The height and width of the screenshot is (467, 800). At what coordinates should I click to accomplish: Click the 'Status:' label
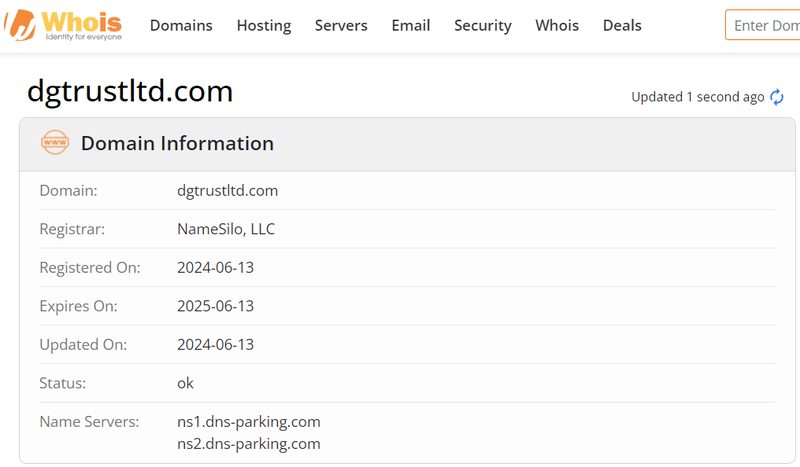(63, 383)
